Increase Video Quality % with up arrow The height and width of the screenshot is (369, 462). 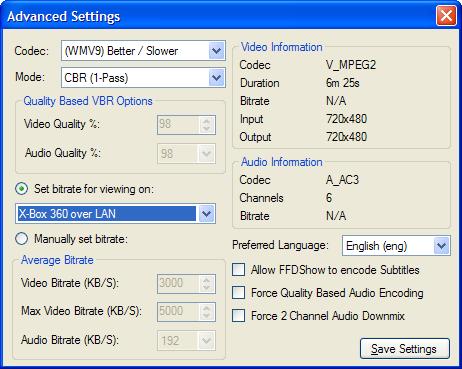(x=207, y=121)
